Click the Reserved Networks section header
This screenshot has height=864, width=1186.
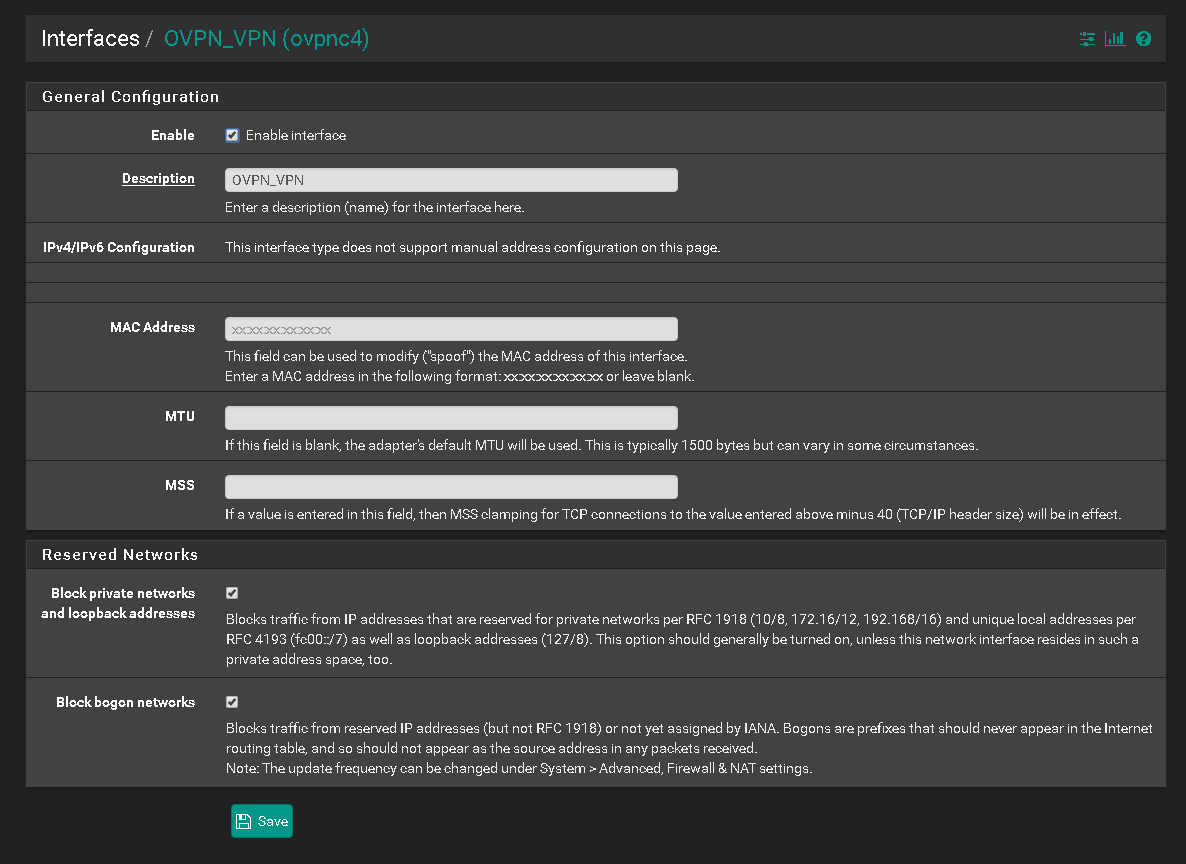[x=120, y=555]
